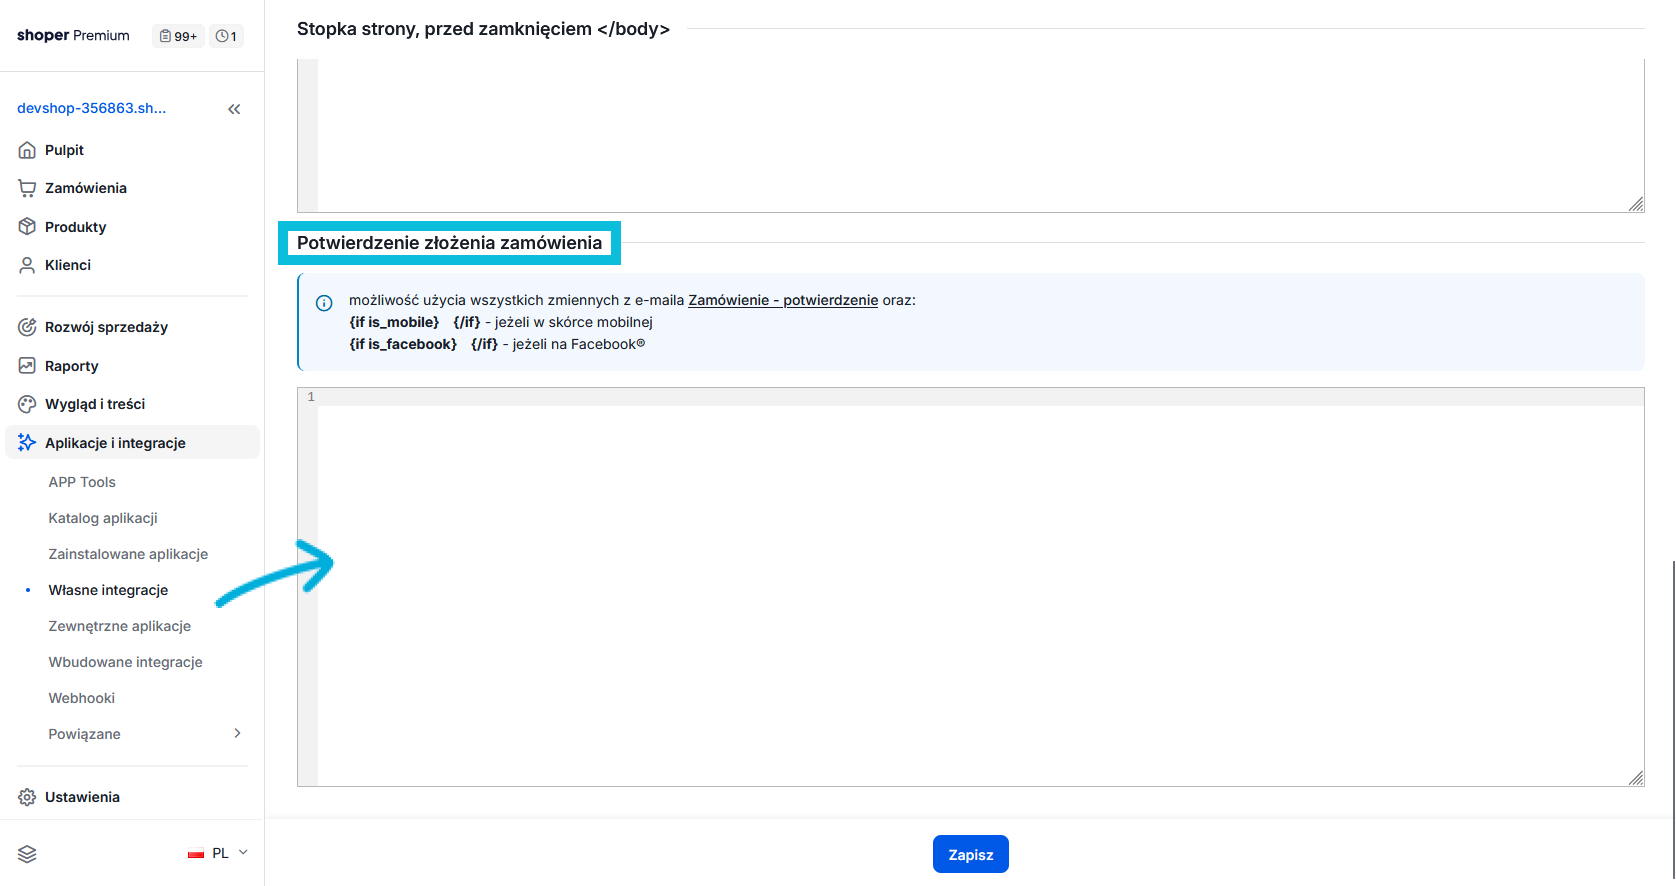
Task: Select Aplikacje i integracje menu item
Action: click(x=132, y=443)
